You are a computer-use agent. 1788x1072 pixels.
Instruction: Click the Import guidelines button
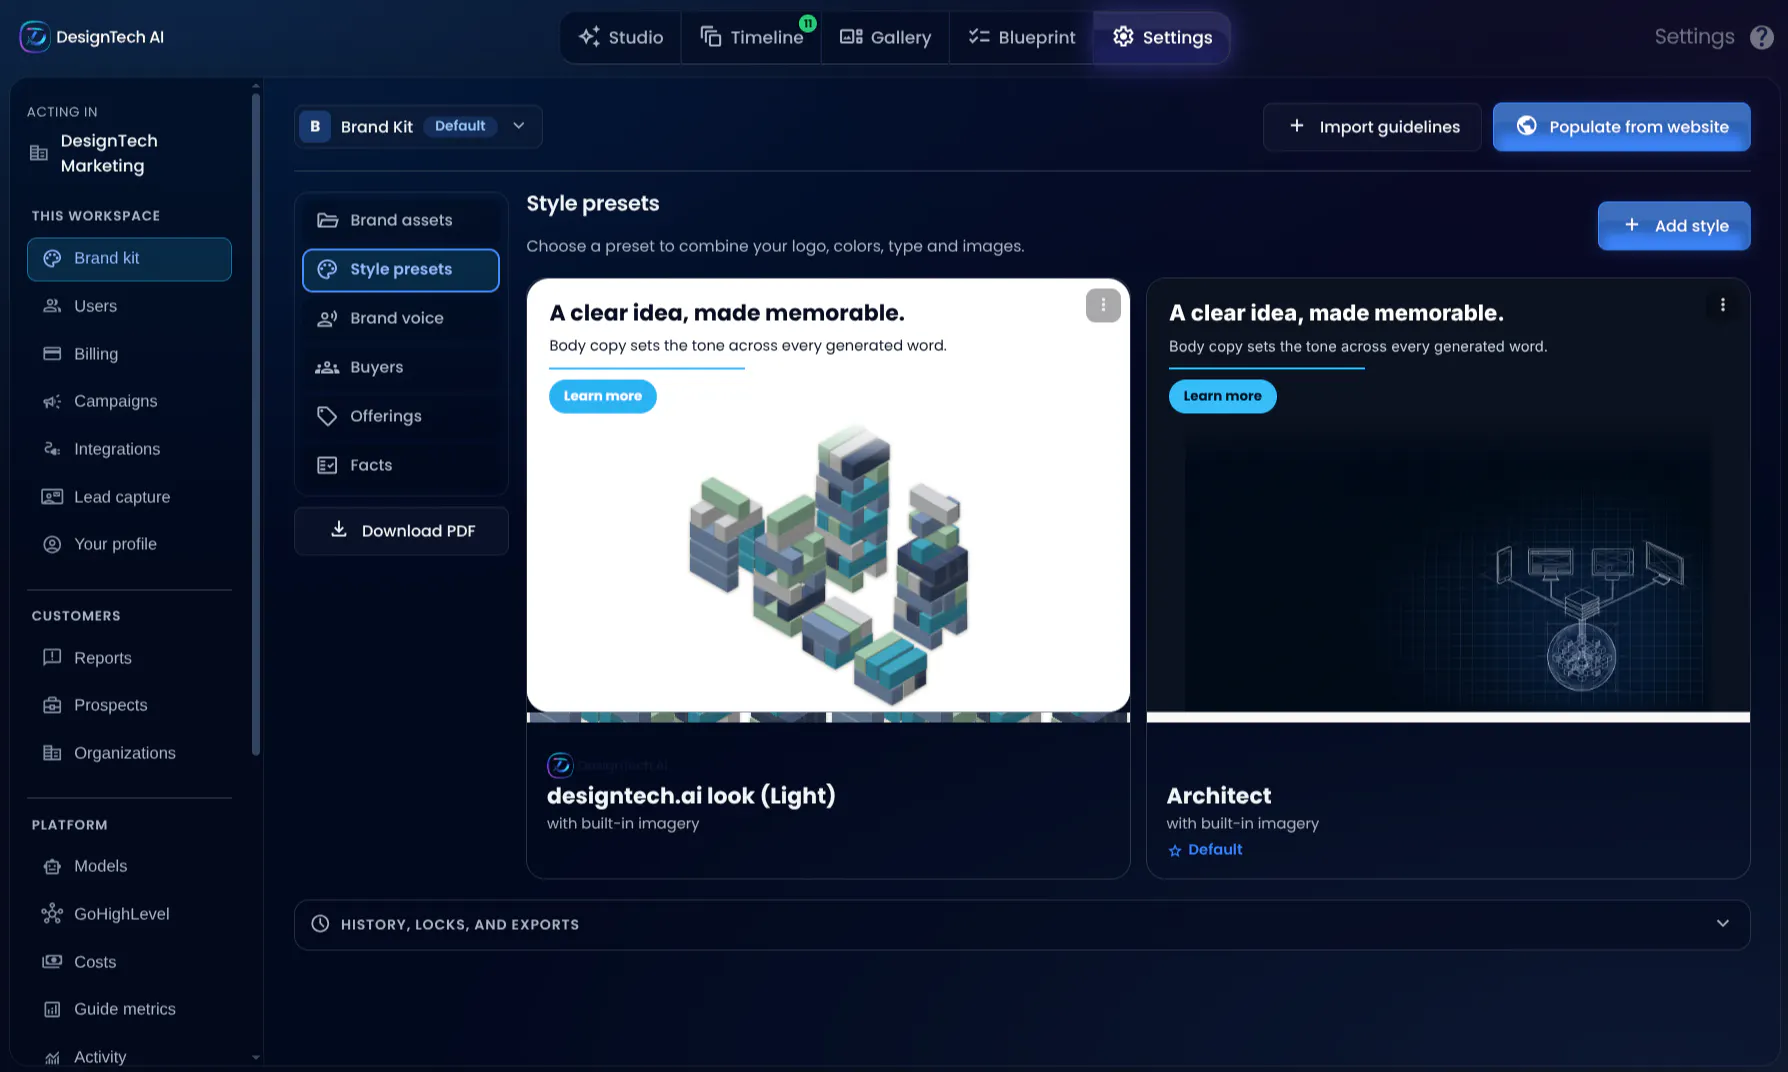coord(1372,127)
